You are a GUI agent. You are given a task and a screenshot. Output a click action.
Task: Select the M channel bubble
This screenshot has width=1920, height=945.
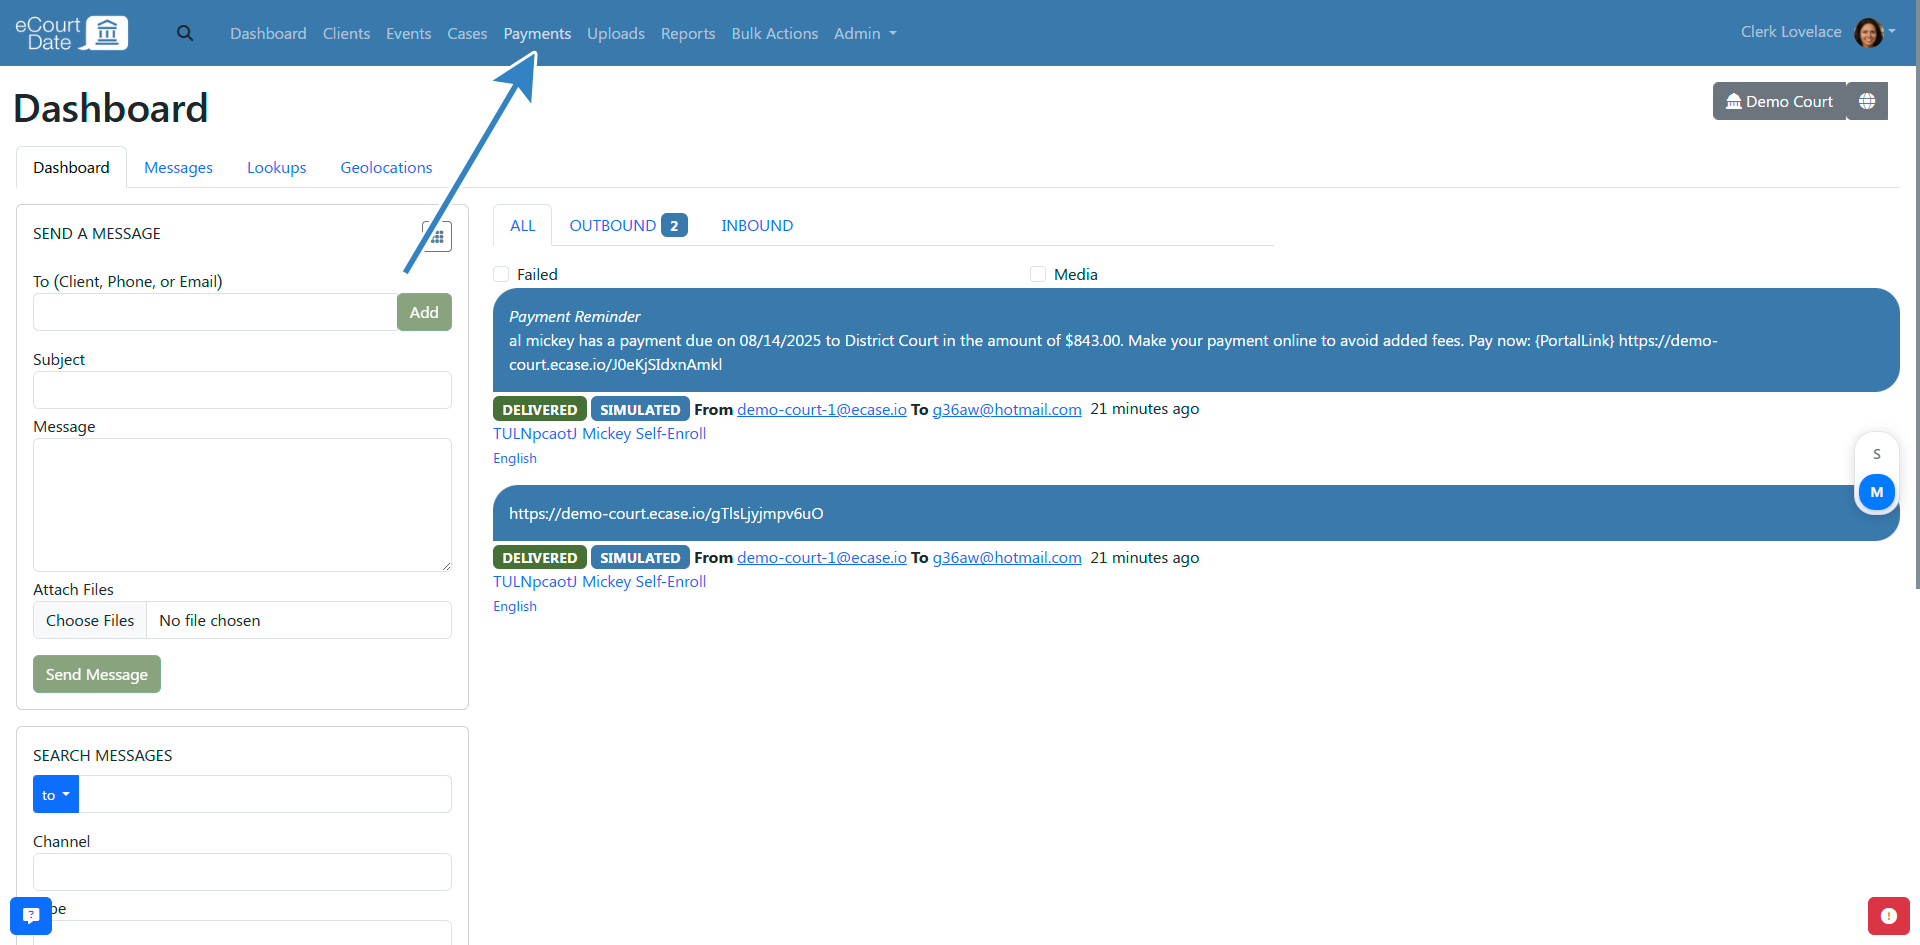tap(1877, 492)
